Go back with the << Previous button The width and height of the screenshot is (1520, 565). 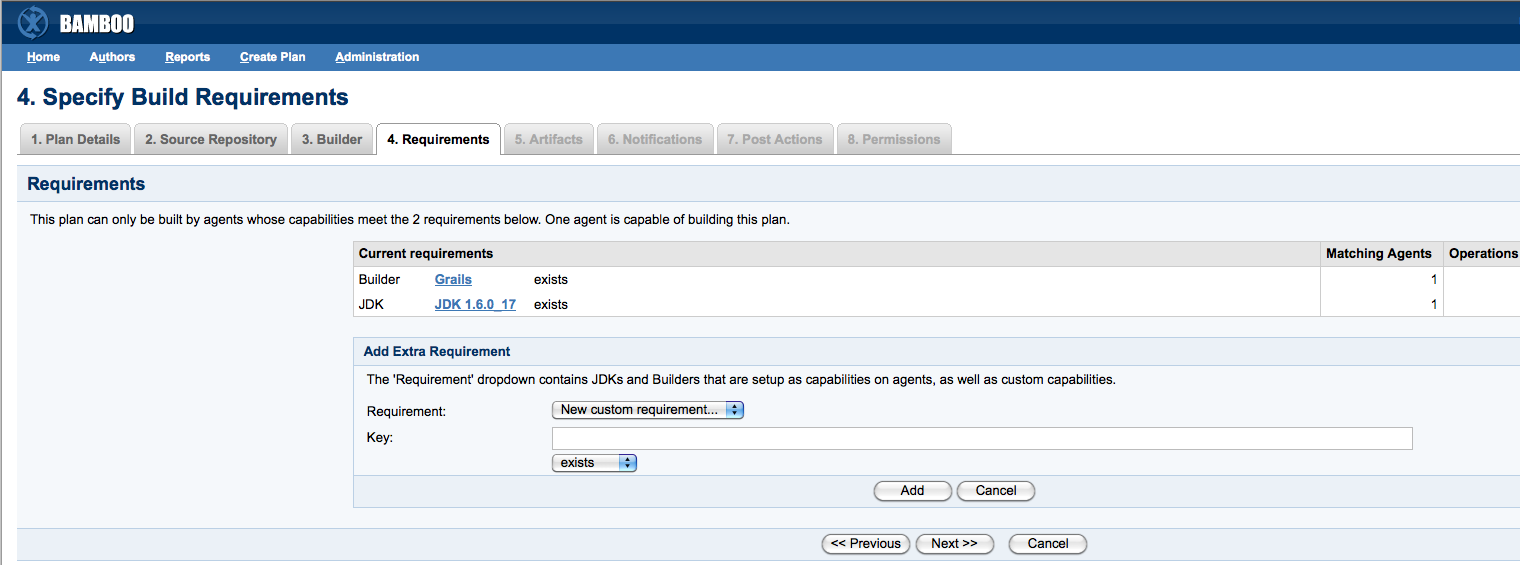coord(865,544)
